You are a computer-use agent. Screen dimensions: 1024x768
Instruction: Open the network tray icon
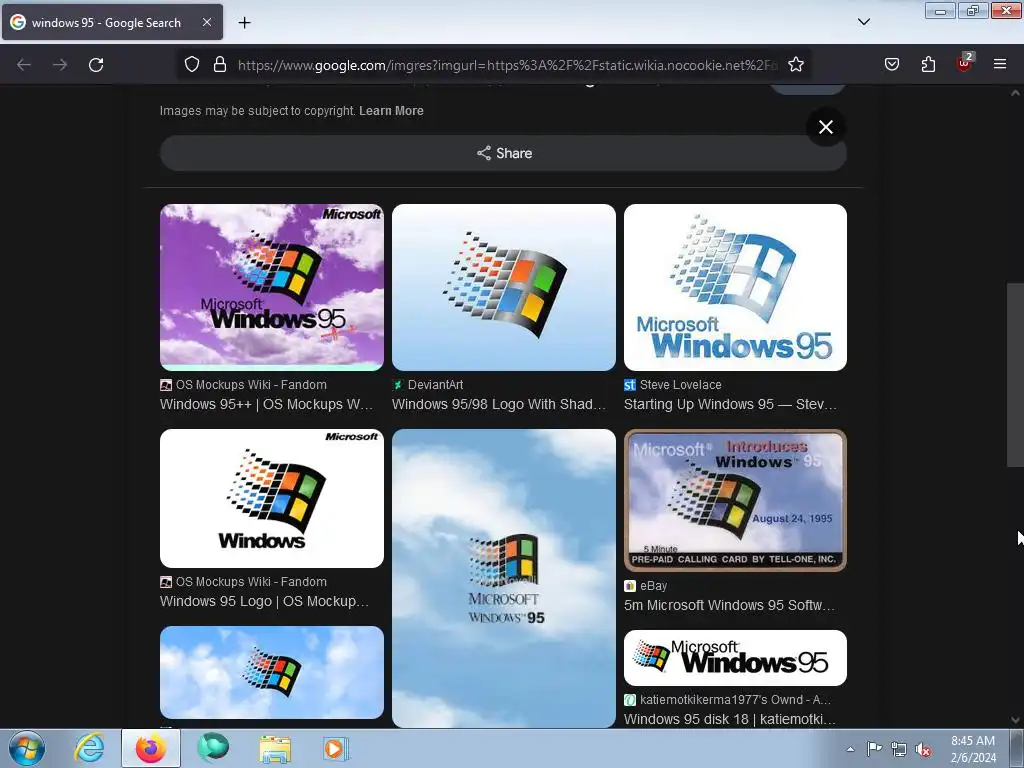tap(899, 749)
